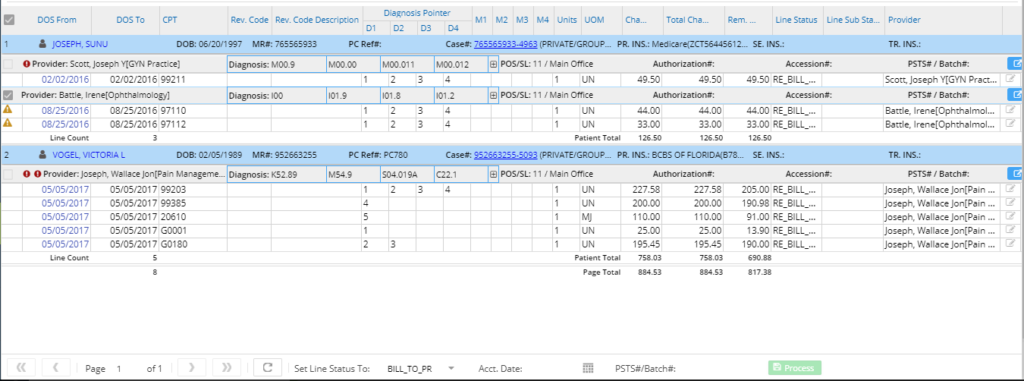
Task: Click diagnosis cell M00.9
Action: point(276,64)
